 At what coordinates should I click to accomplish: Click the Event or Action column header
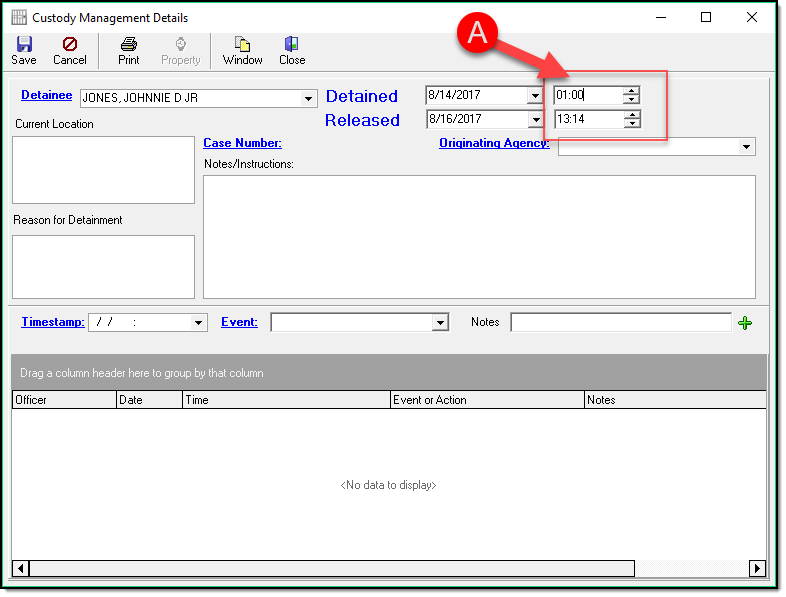click(x=486, y=400)
